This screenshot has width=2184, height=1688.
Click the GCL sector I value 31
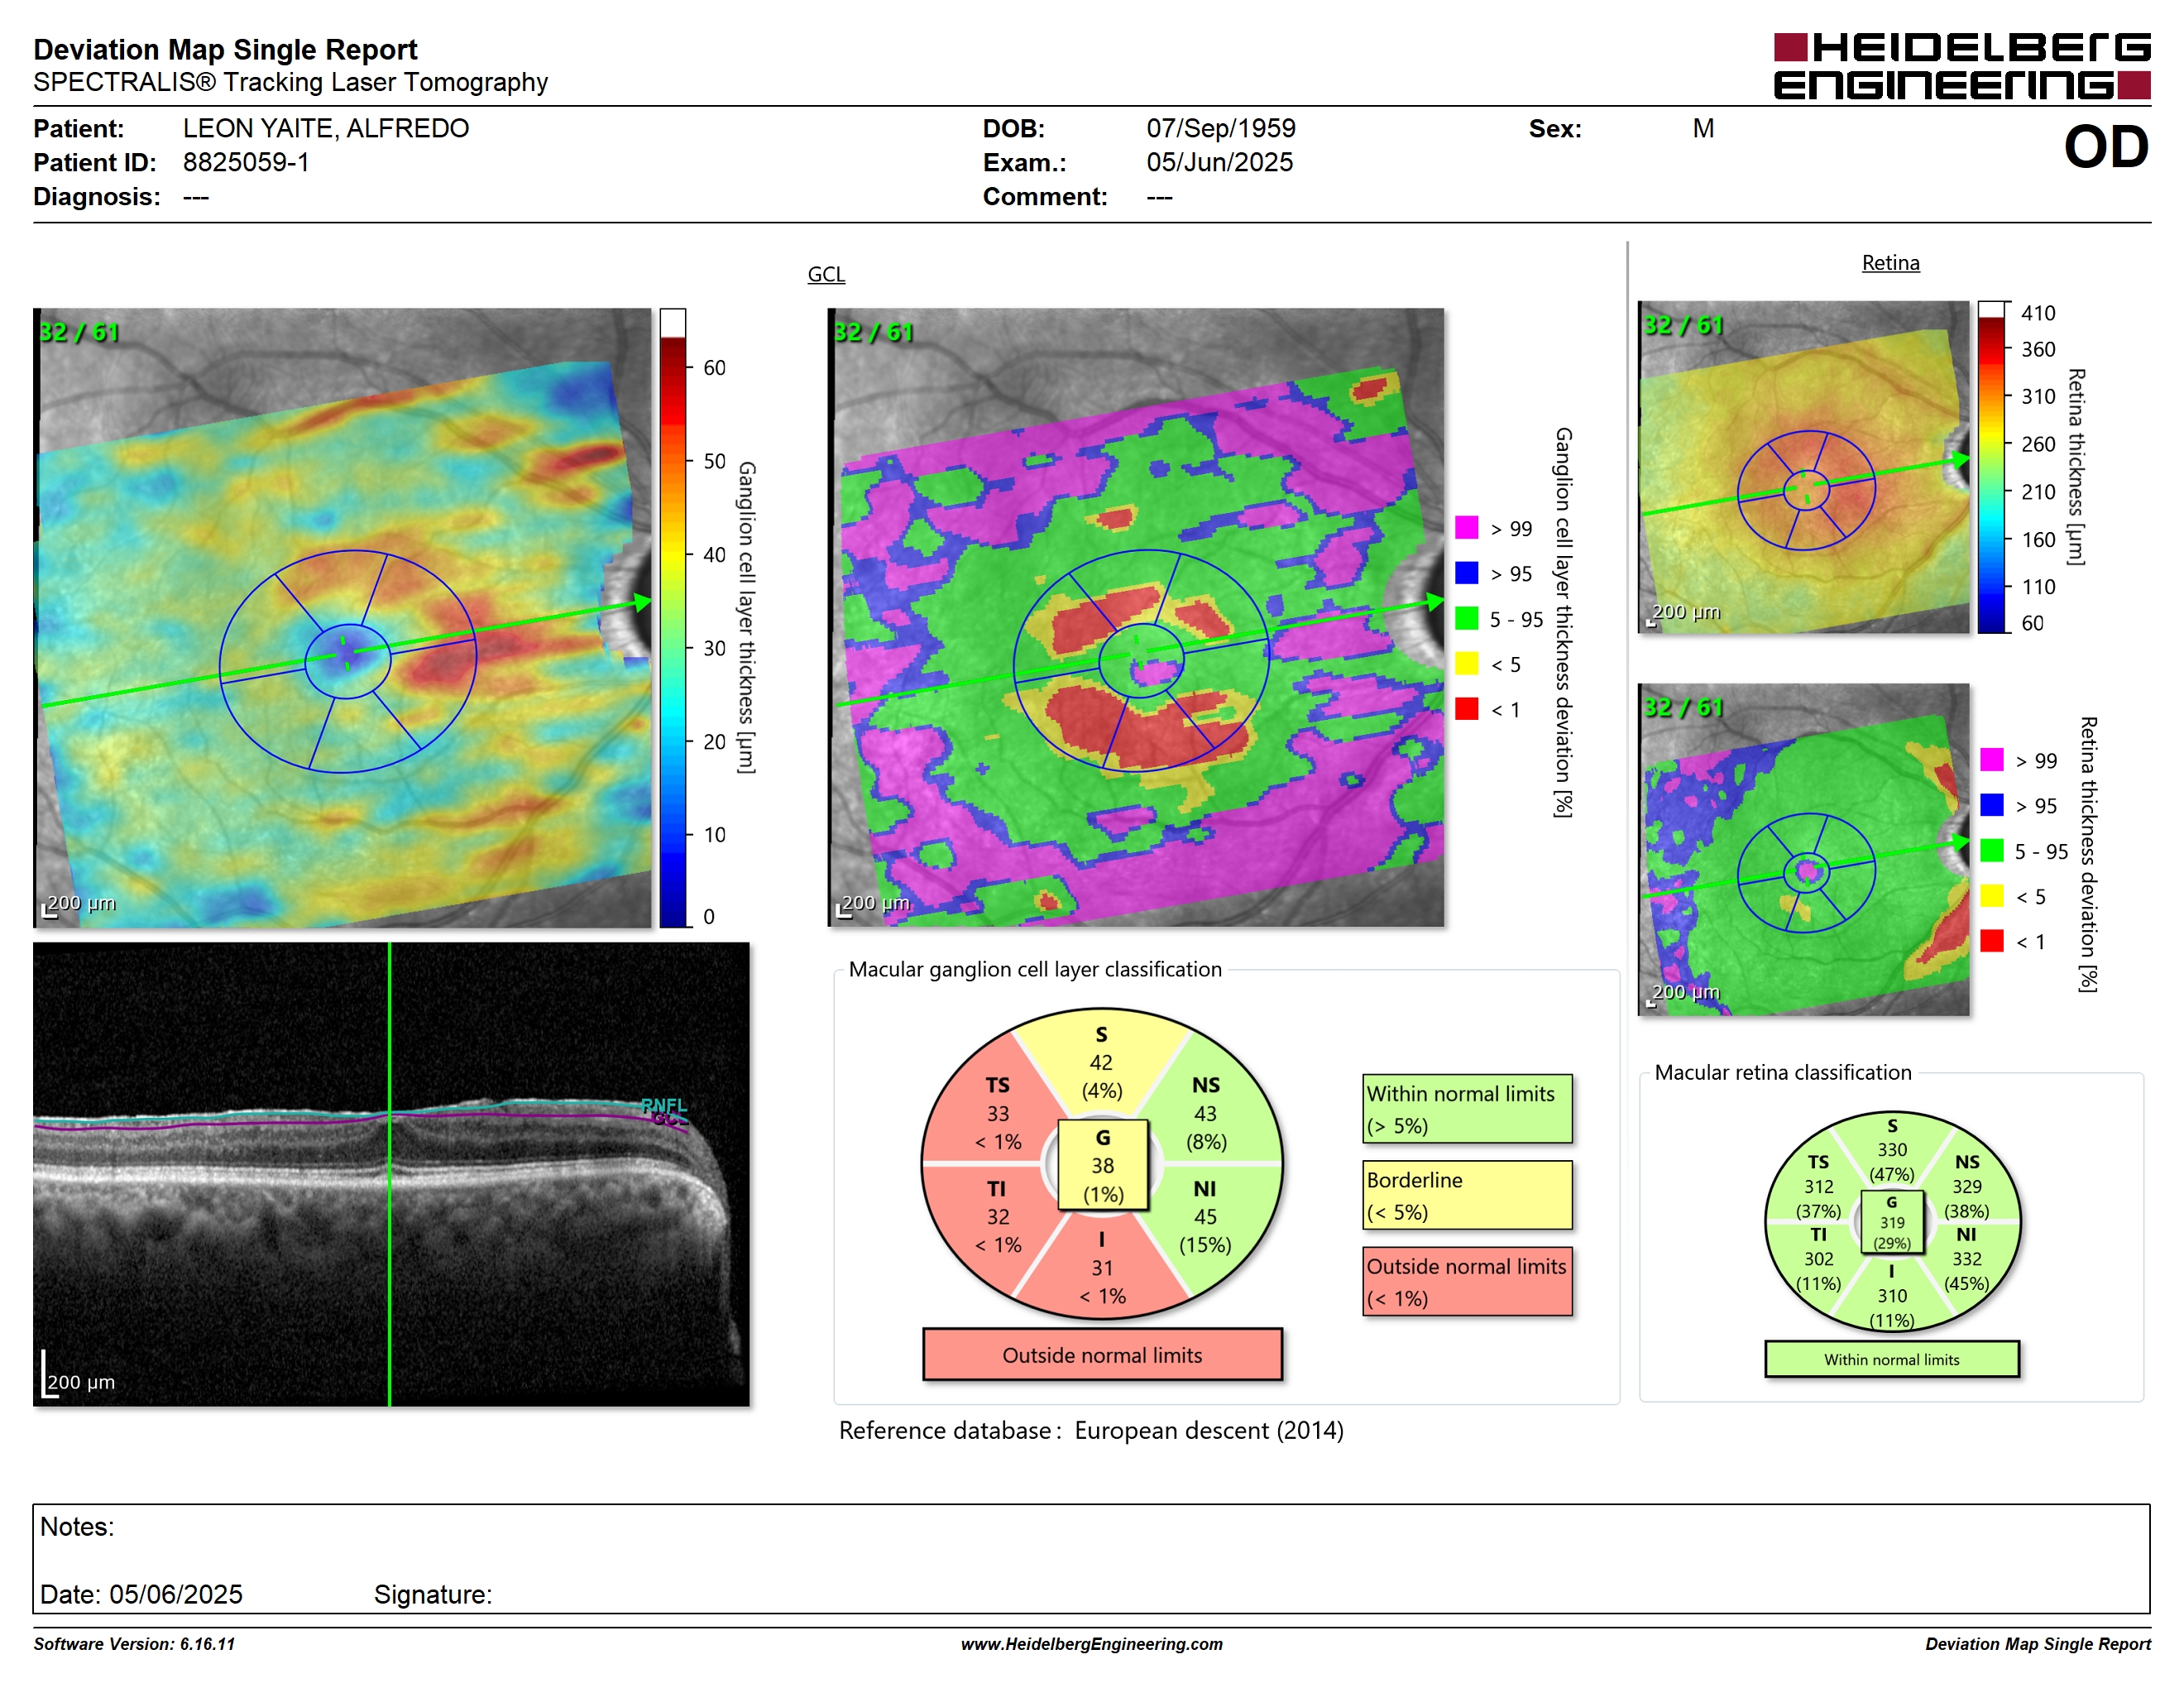click(1102, 1268)
